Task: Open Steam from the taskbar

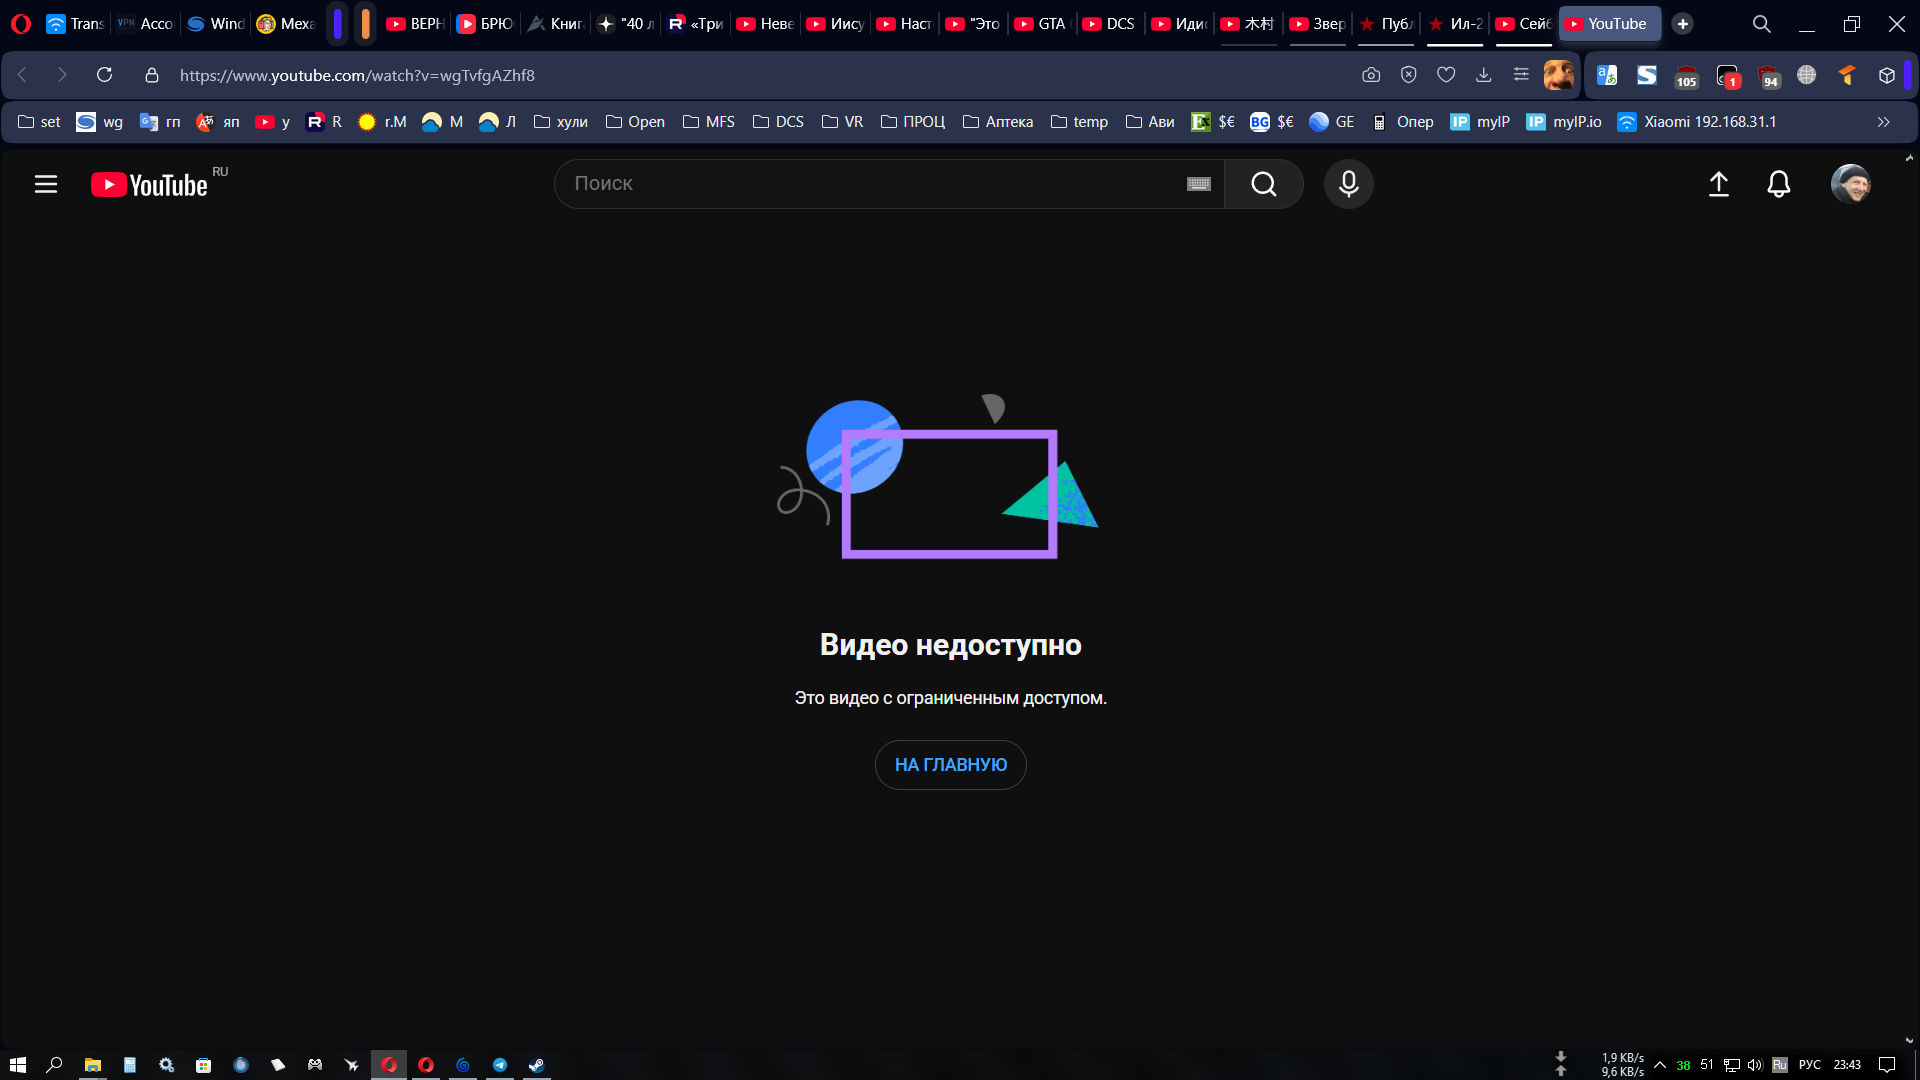Action: [537, 1065]
